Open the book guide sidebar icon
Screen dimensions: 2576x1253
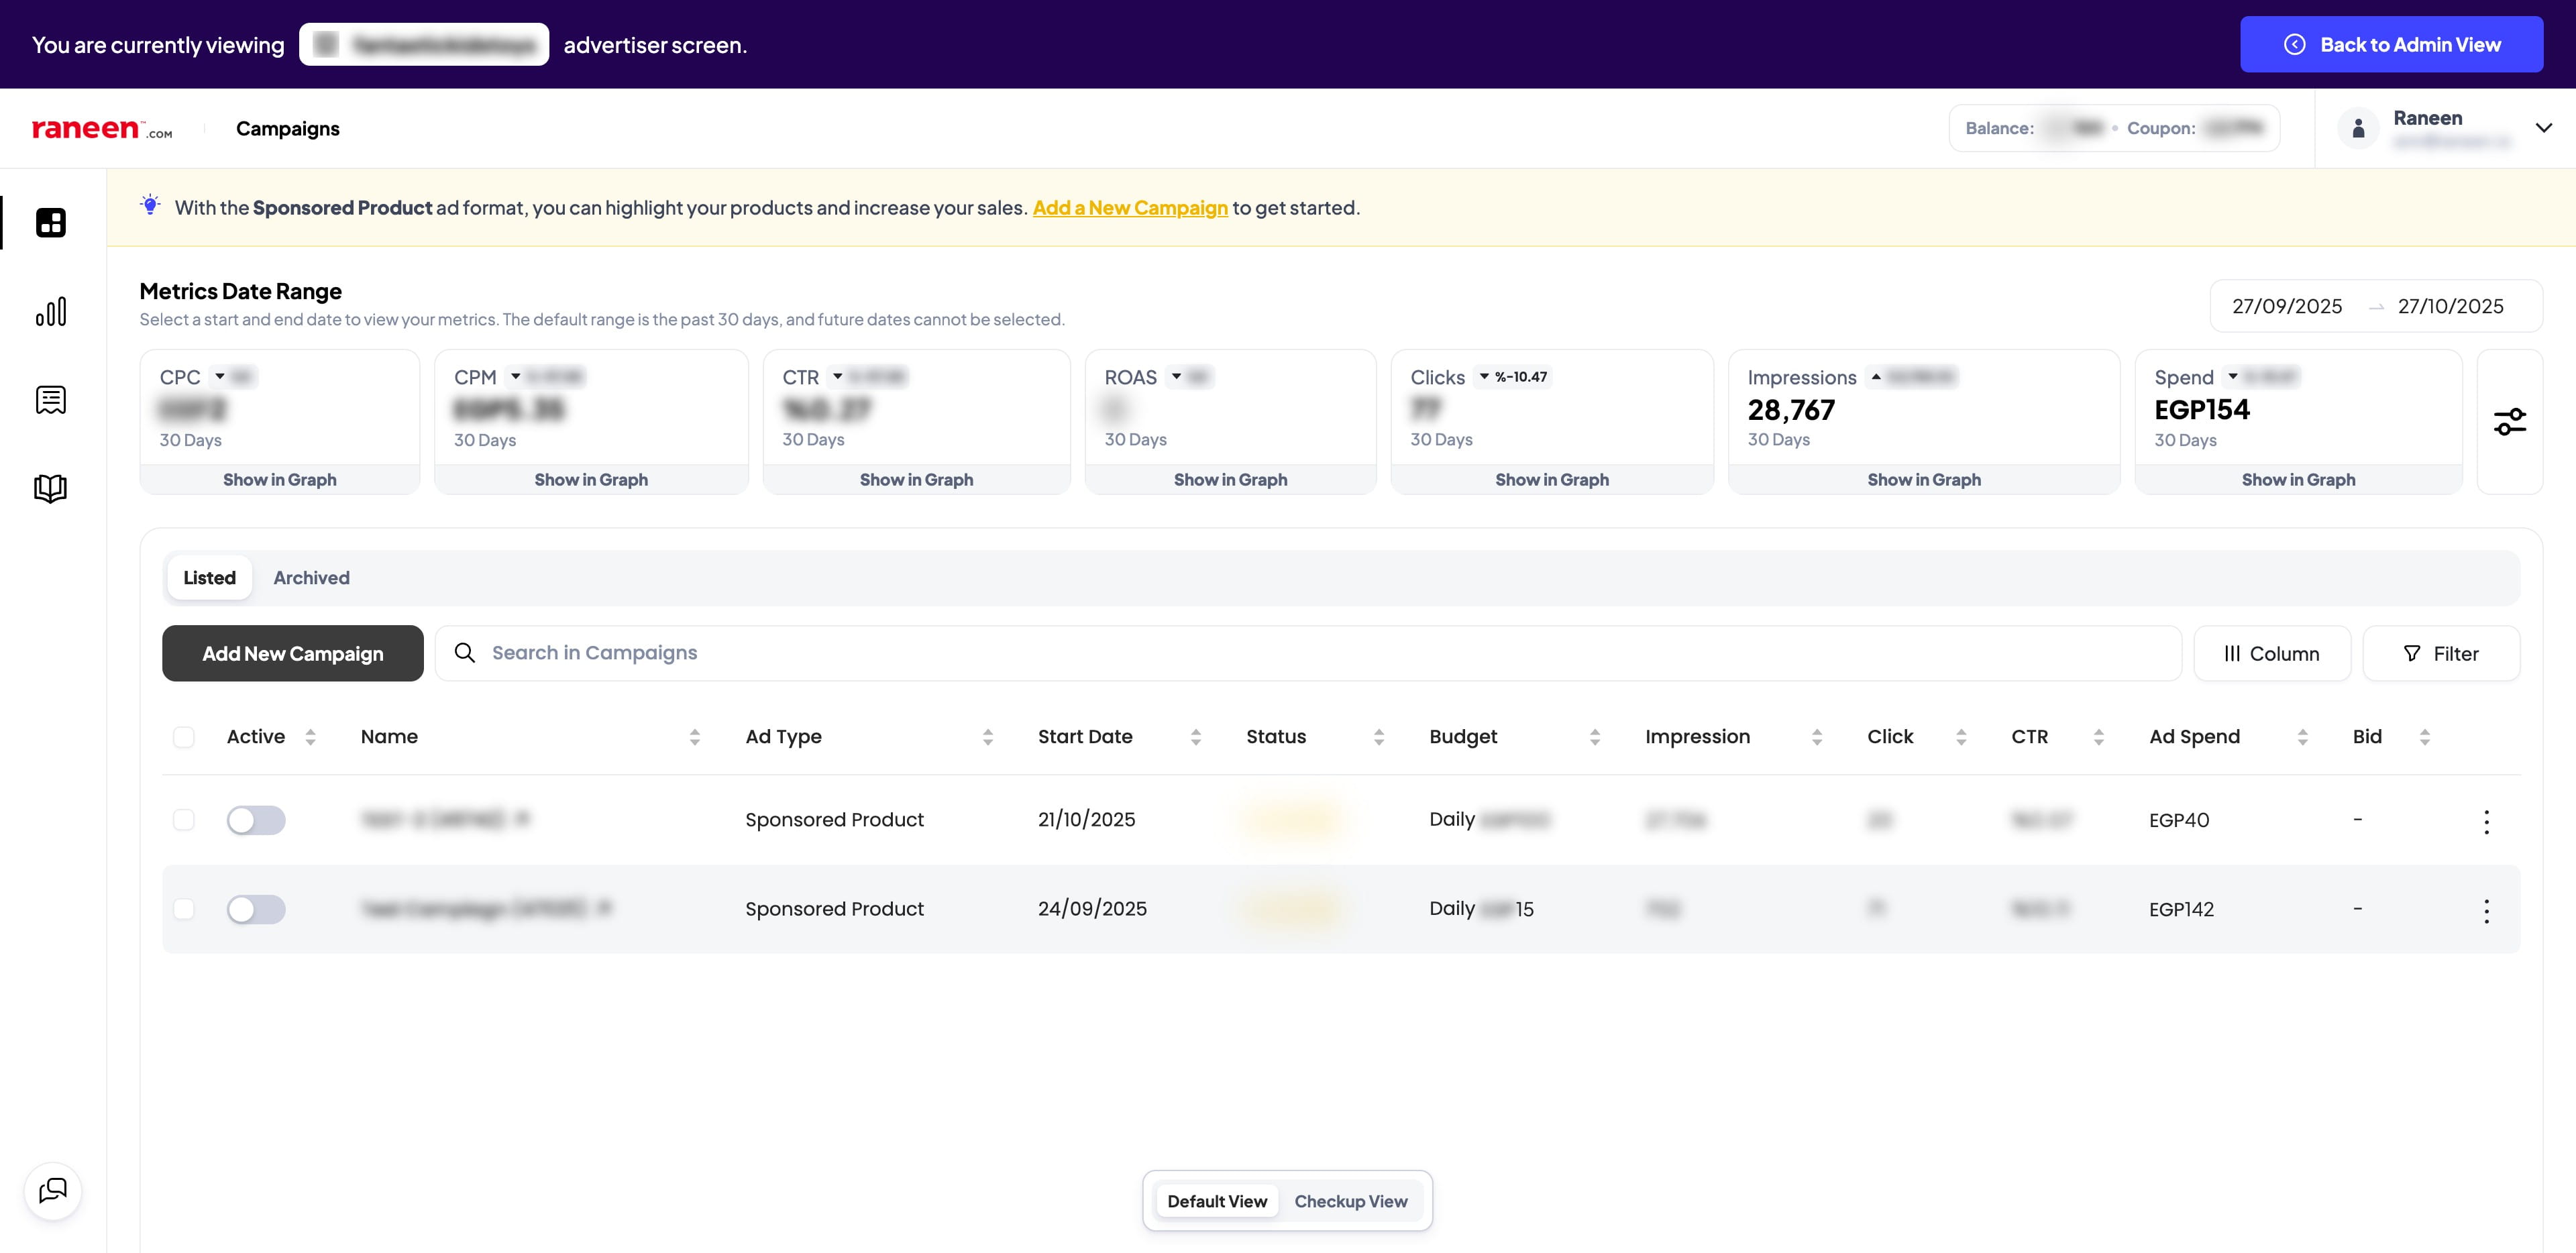[x=51, y=488]
